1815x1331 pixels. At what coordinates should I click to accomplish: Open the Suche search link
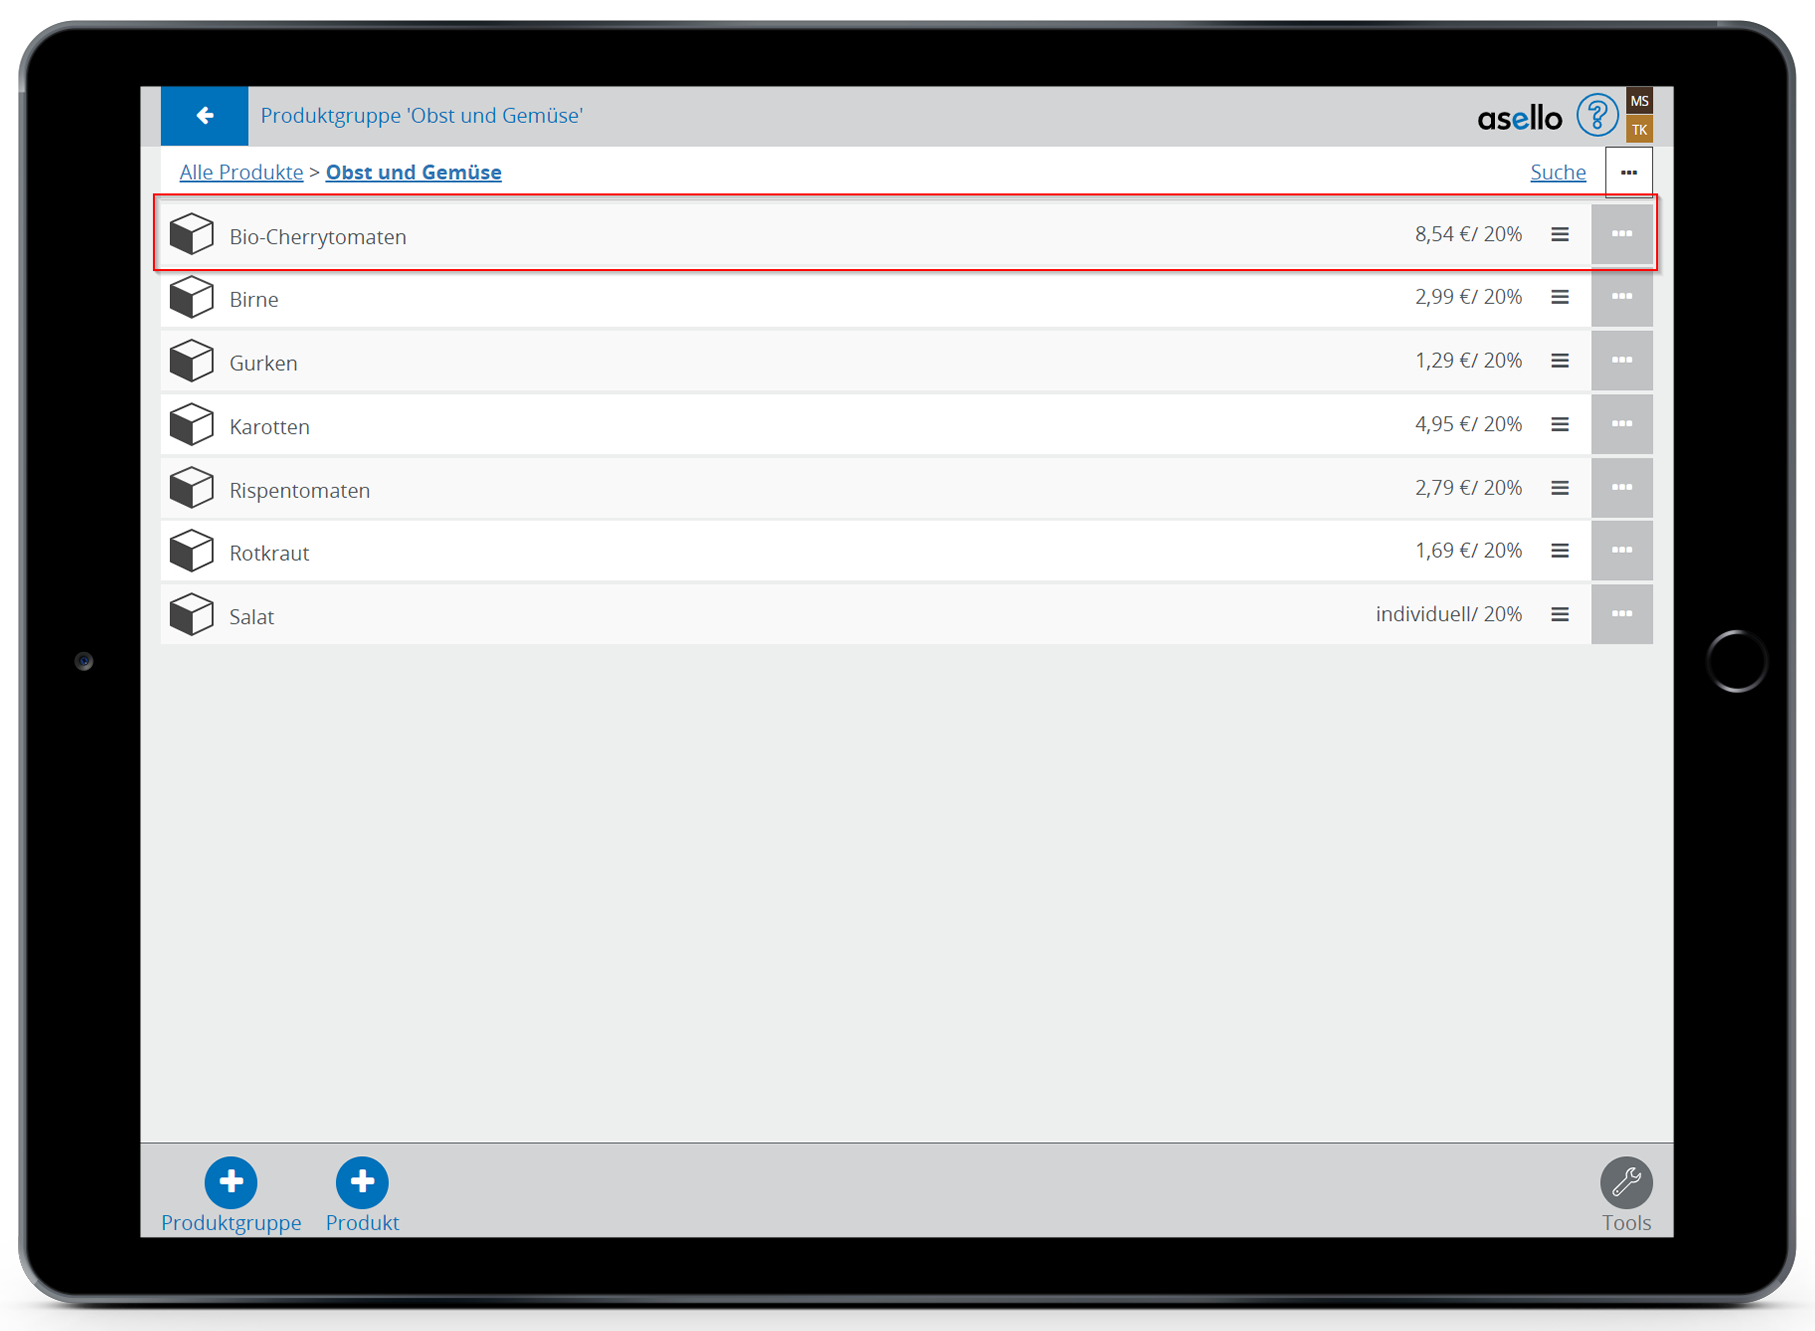1557,172
